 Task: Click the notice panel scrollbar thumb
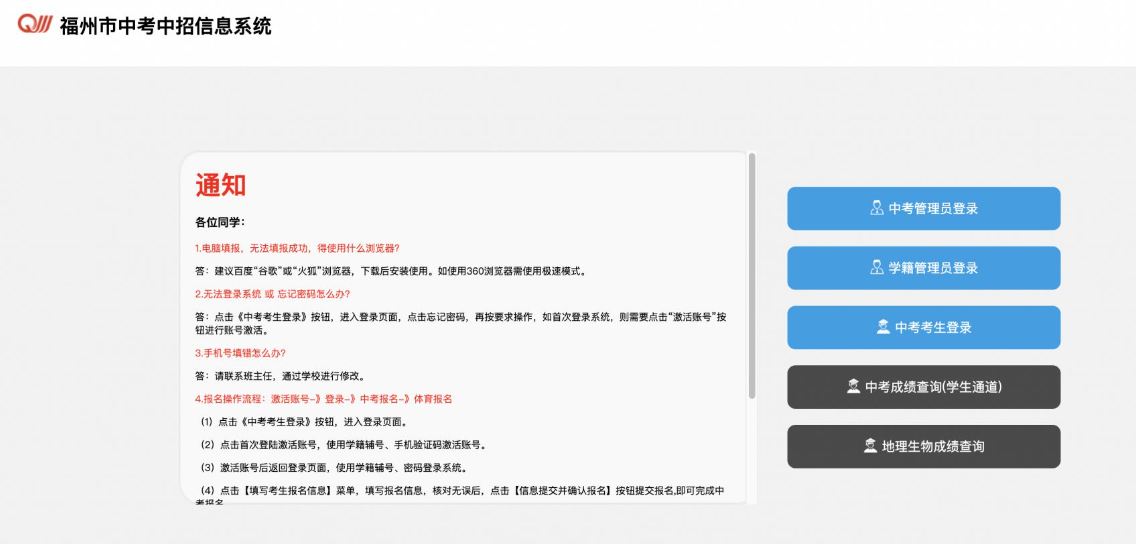click(x=752, y=275)
